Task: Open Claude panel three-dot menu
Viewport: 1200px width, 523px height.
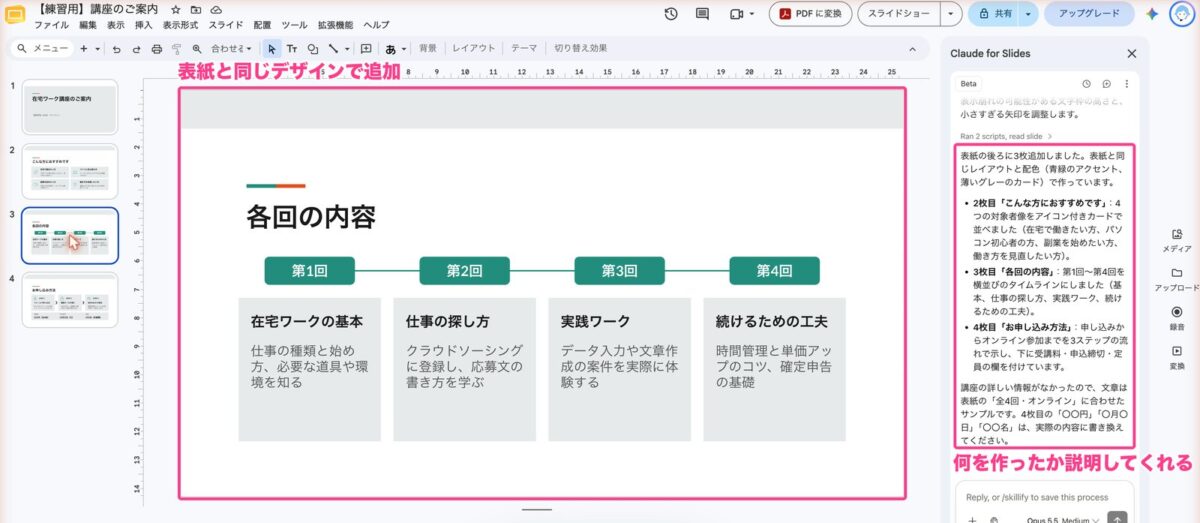Action: [1126, 84]
